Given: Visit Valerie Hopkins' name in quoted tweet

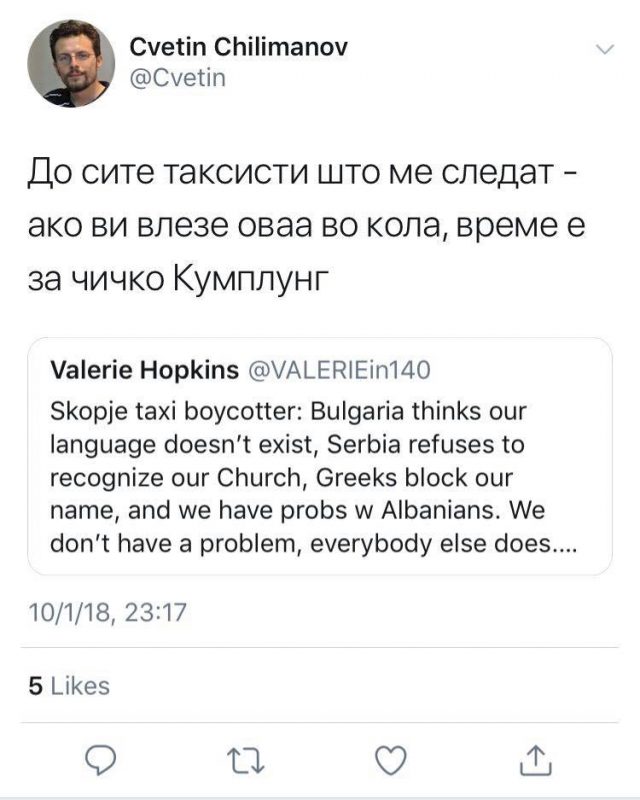Looking at the screenshot, I should click(144, 371).
